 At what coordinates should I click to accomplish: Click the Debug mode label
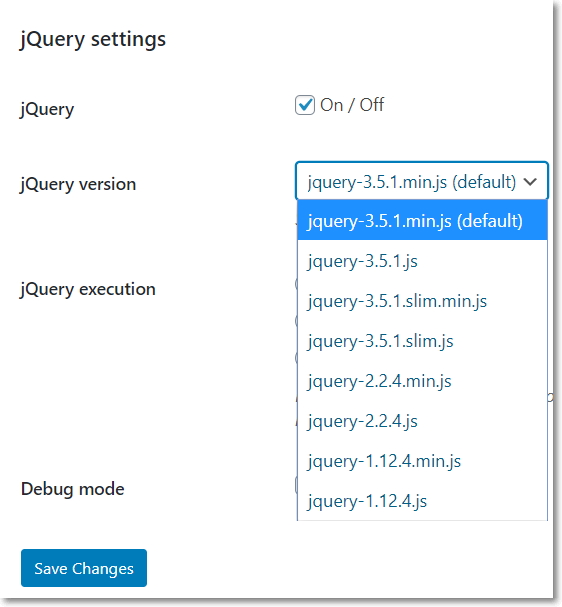(x=73, y=489)
